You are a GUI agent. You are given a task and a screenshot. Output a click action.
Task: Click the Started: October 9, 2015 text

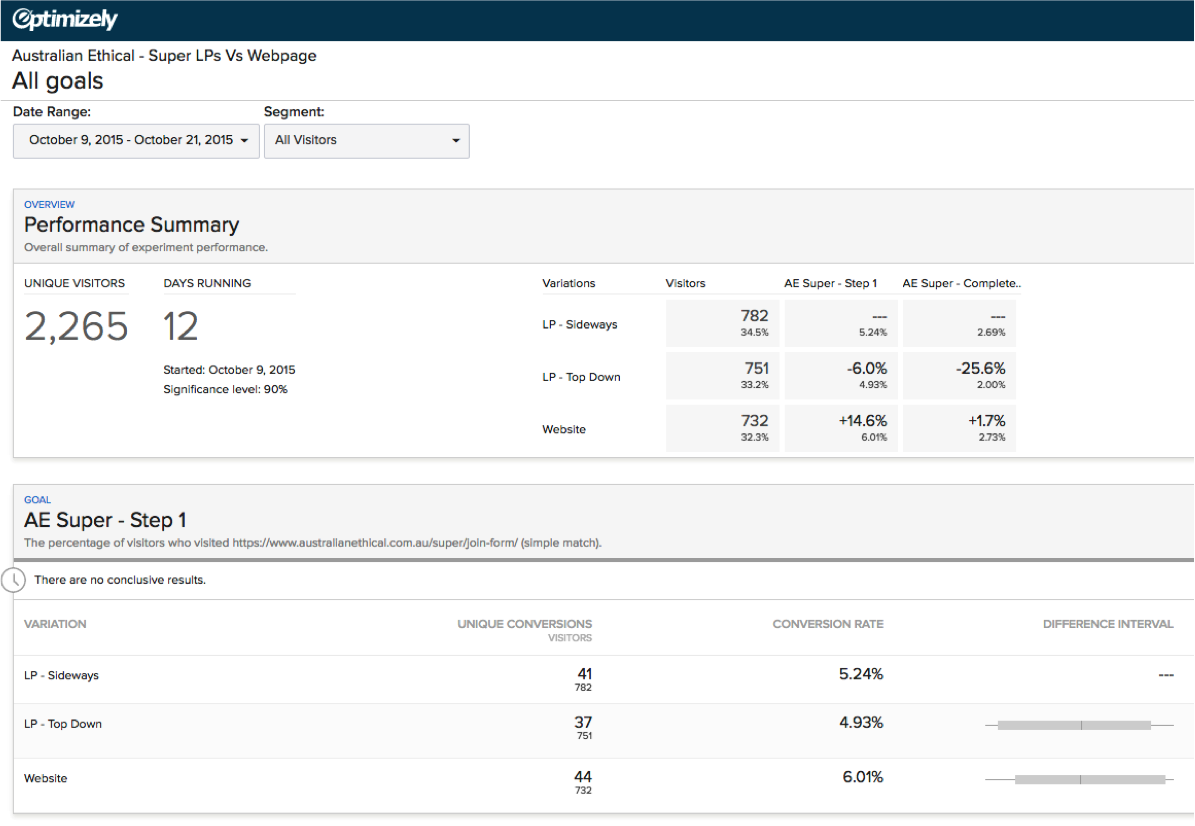[229, 370]
